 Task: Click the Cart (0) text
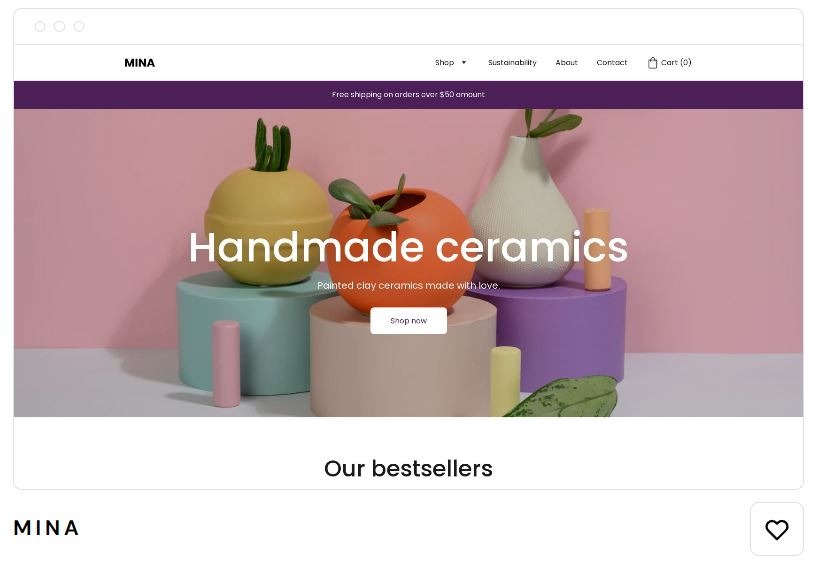coord(676,62)
